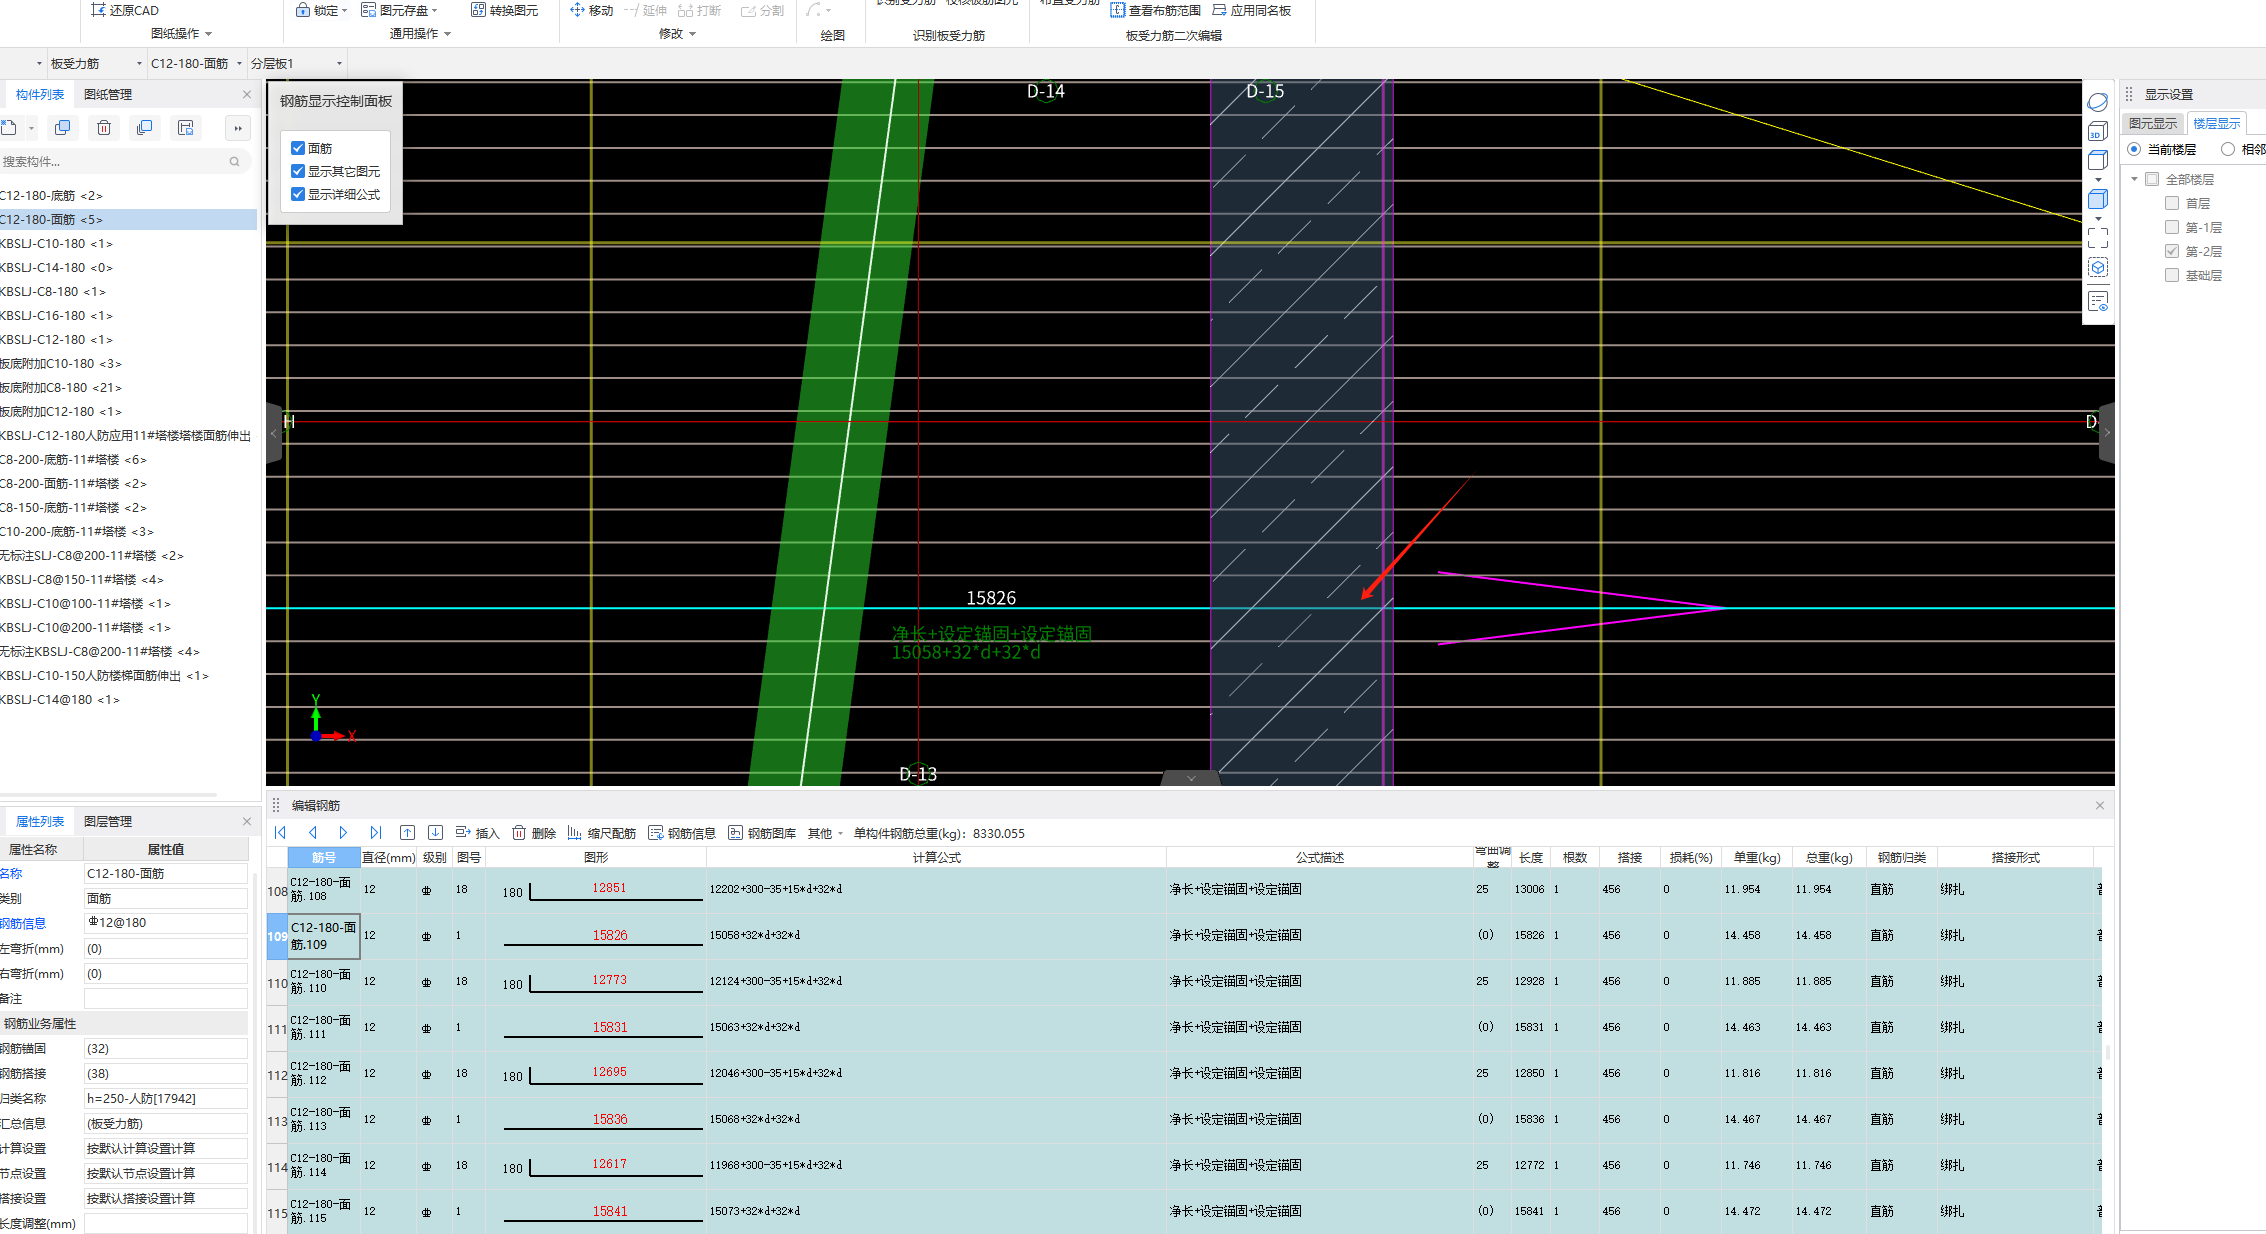Open the 分层板1 dropdown
Image resolution: width=2266 pixels, height=1234 pixels.
339,64
